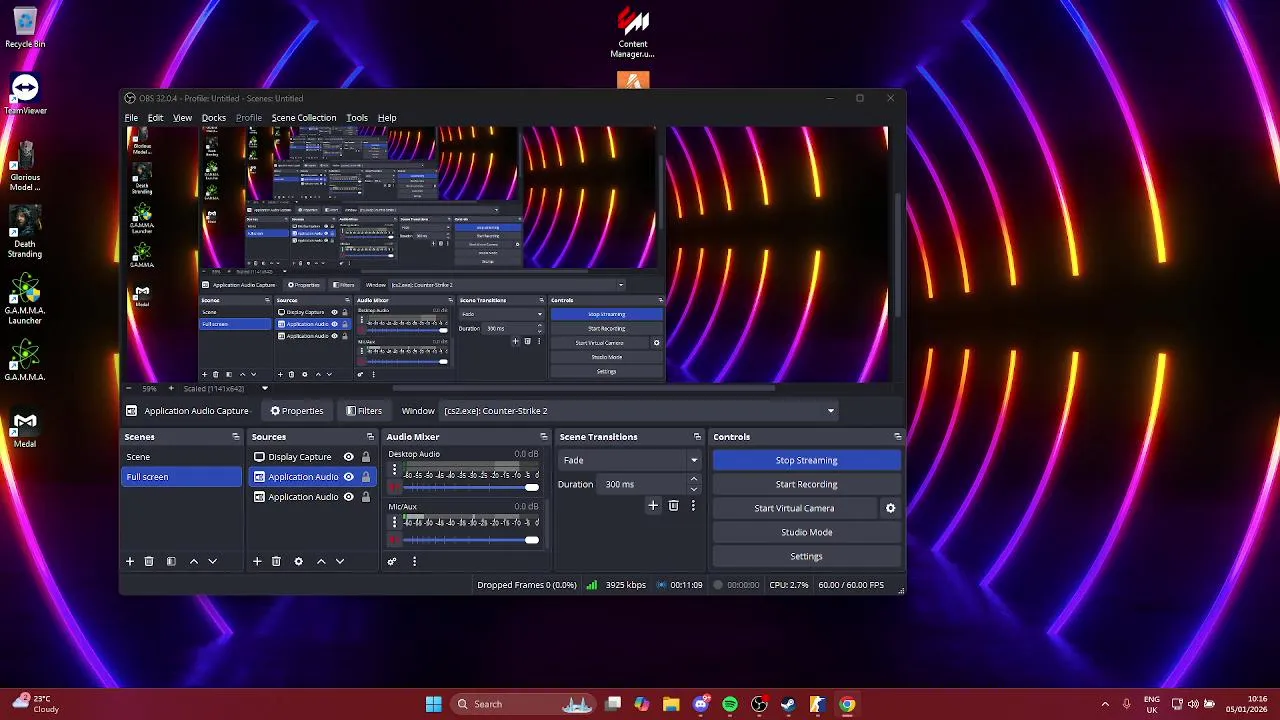This screenshot has width=1280, height=720.
Task: Open the View menu
Action: 182,118
